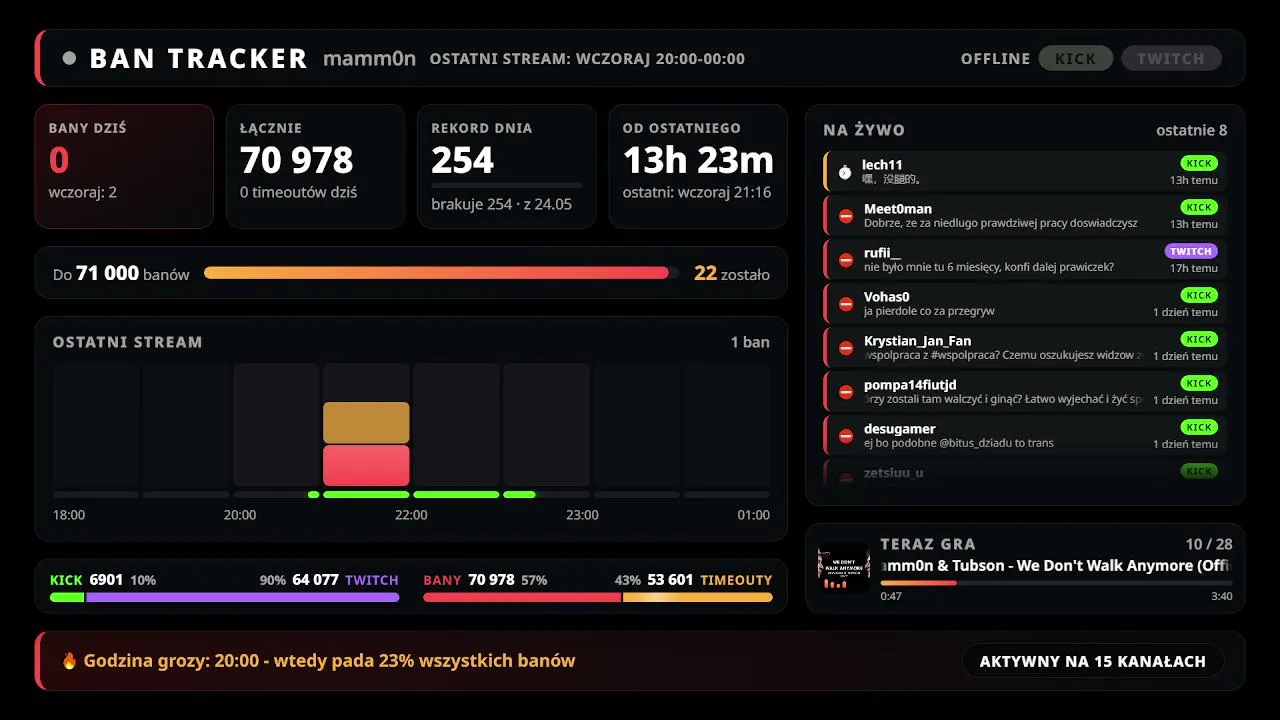Click the ban icon next to pompa14fiutjd
Image resolution: width=1280 pixels, height=720 pixels.
coord(846,392)
